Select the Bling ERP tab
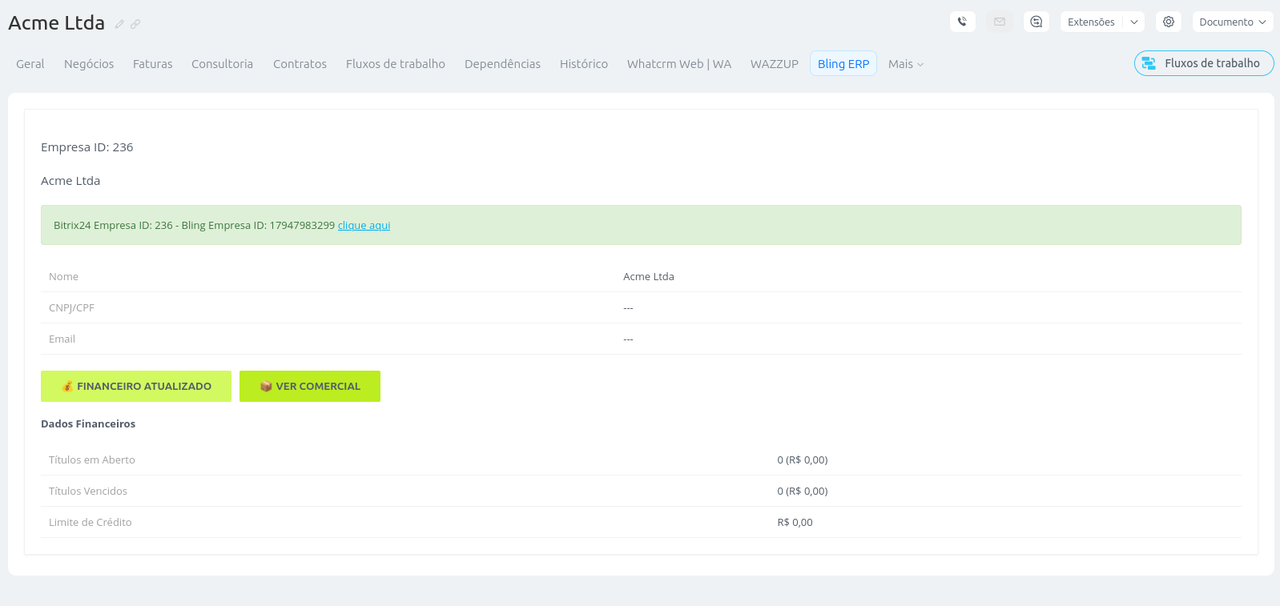Screen dimensions: 1280x606 point(843,64)
